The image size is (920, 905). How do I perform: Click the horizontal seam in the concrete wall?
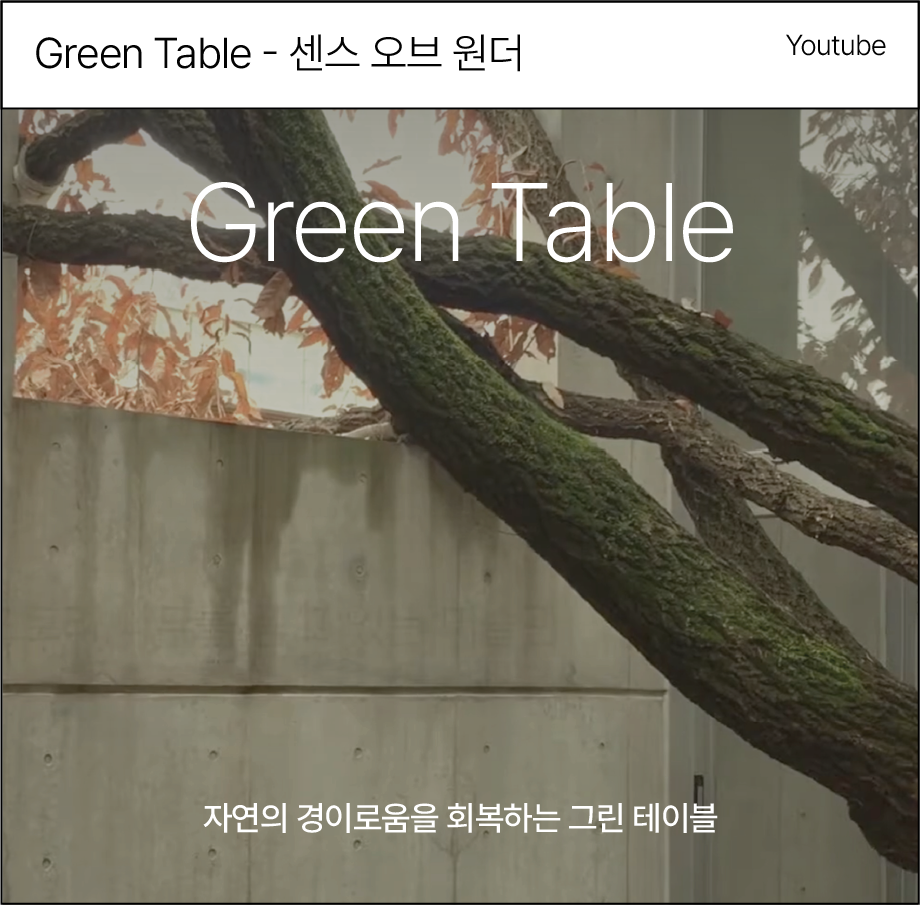[x=334, y=688]
